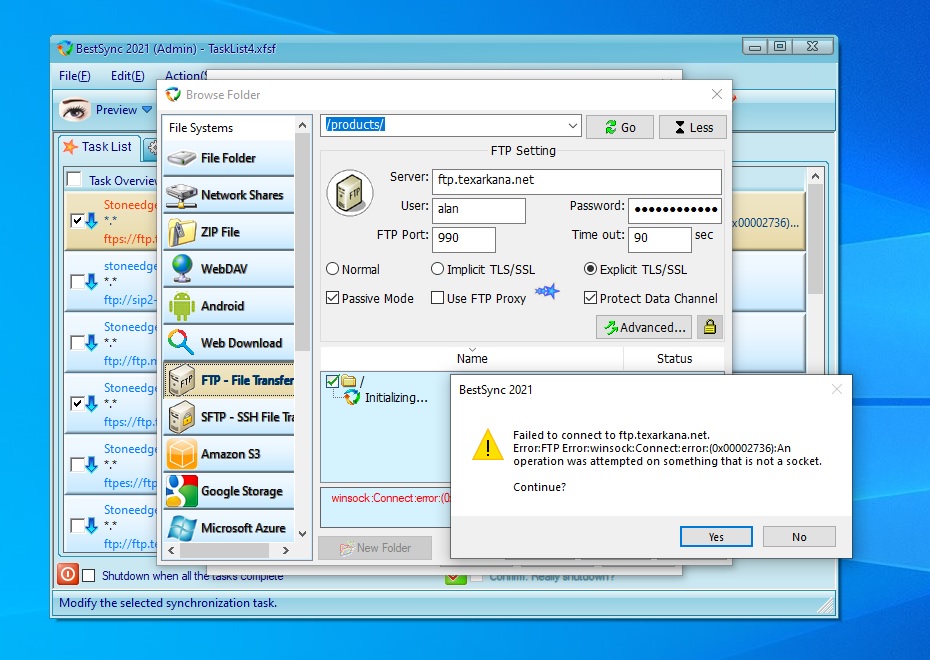The width and height of the screenshot is (930, 660).
Task: Switch to the Task List tab
Action: click(98, 146)
